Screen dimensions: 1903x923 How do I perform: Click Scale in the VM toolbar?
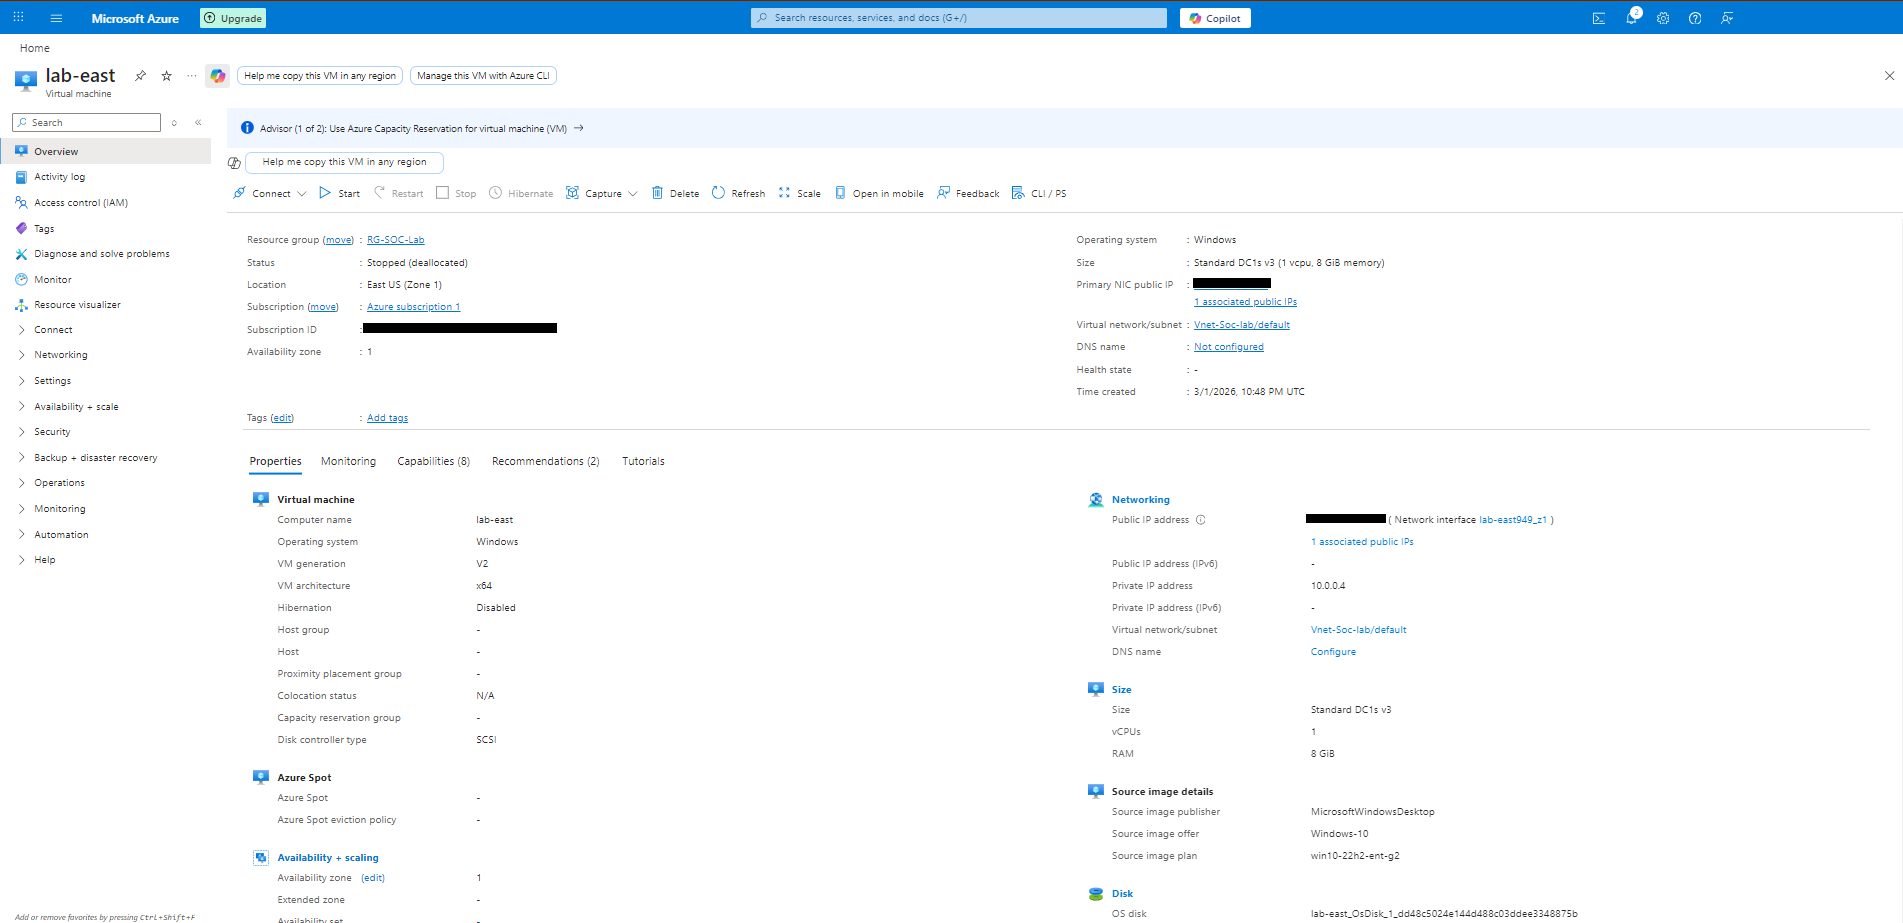pyautogui.click(x=800, y=193)
